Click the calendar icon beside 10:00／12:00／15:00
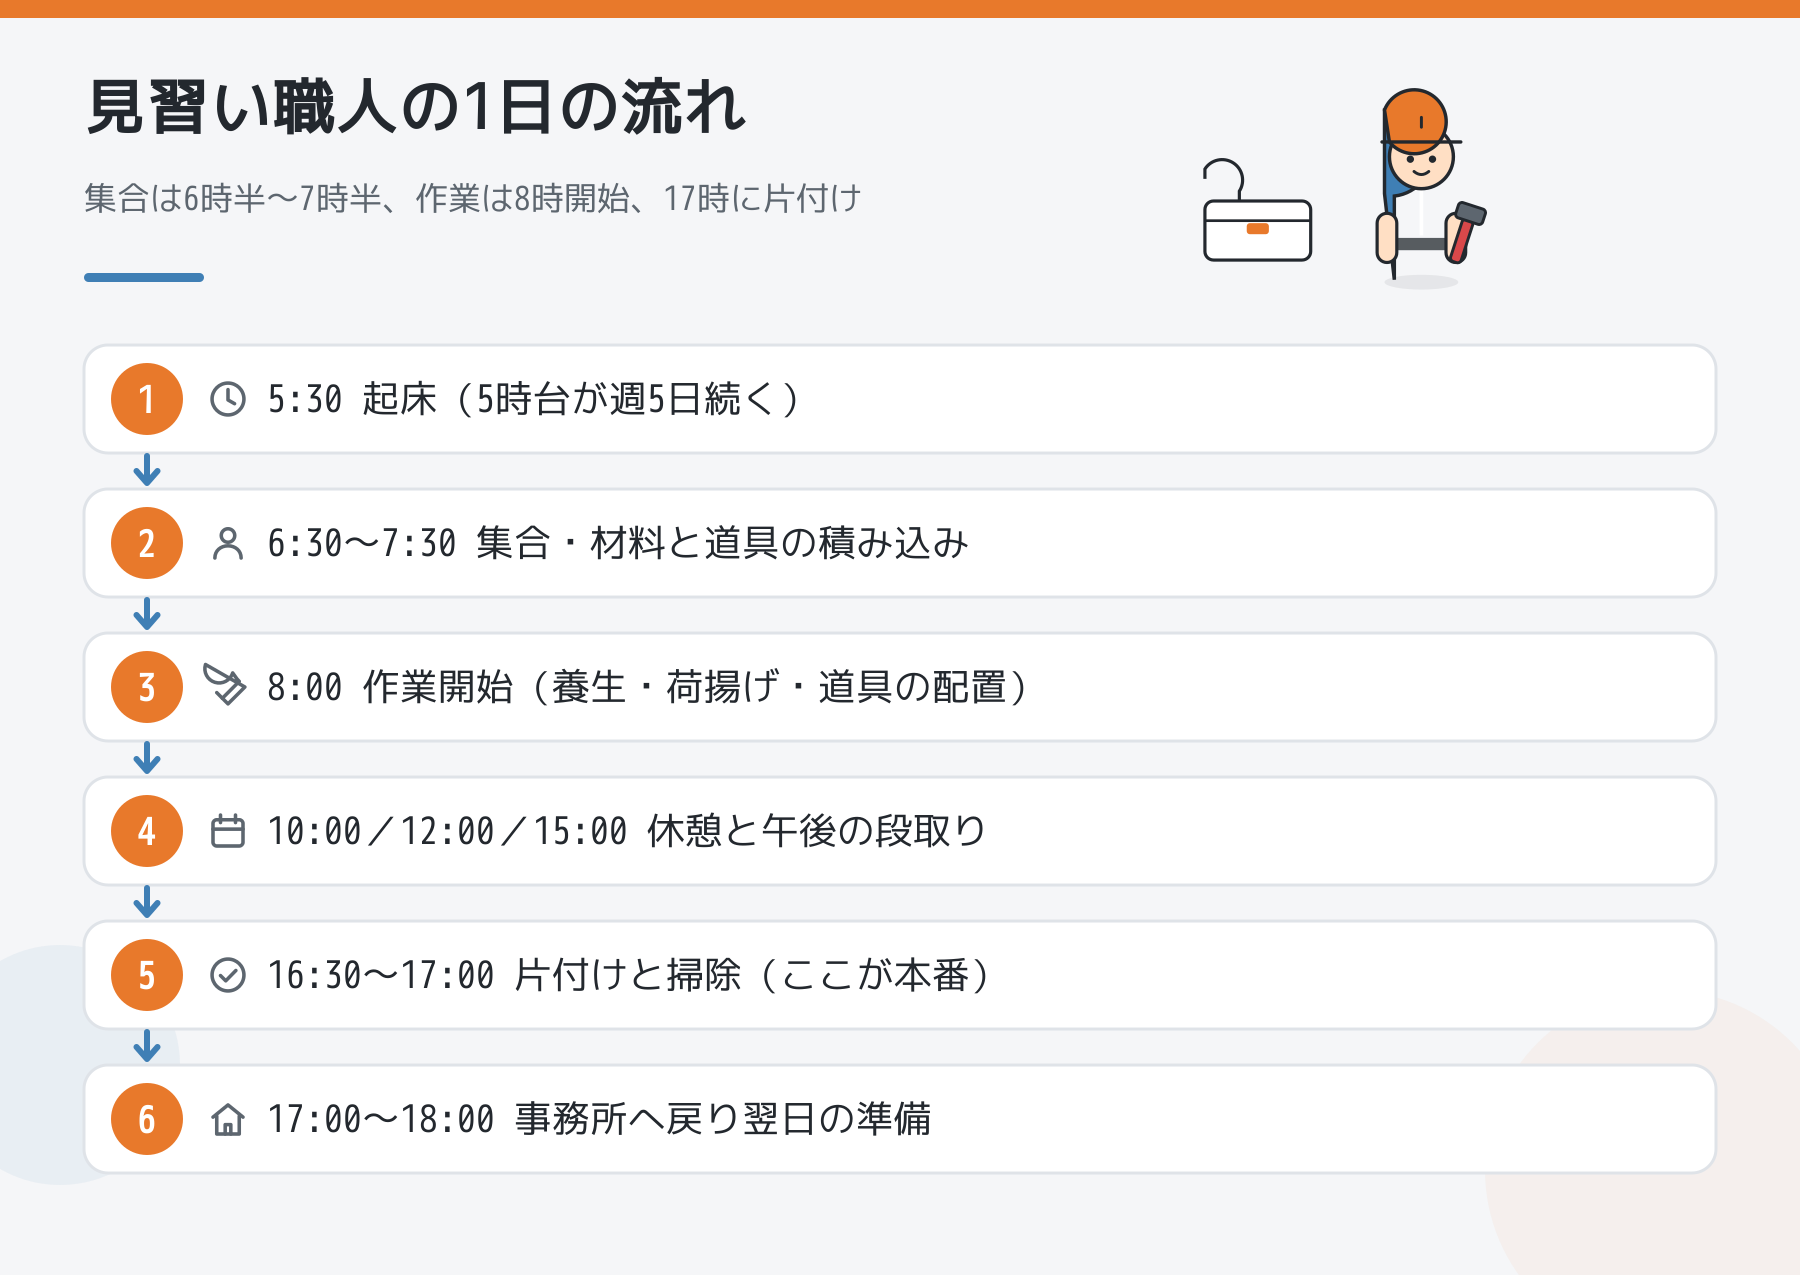The width and height of the screenshot is (1800, 1275). (228, 831)
